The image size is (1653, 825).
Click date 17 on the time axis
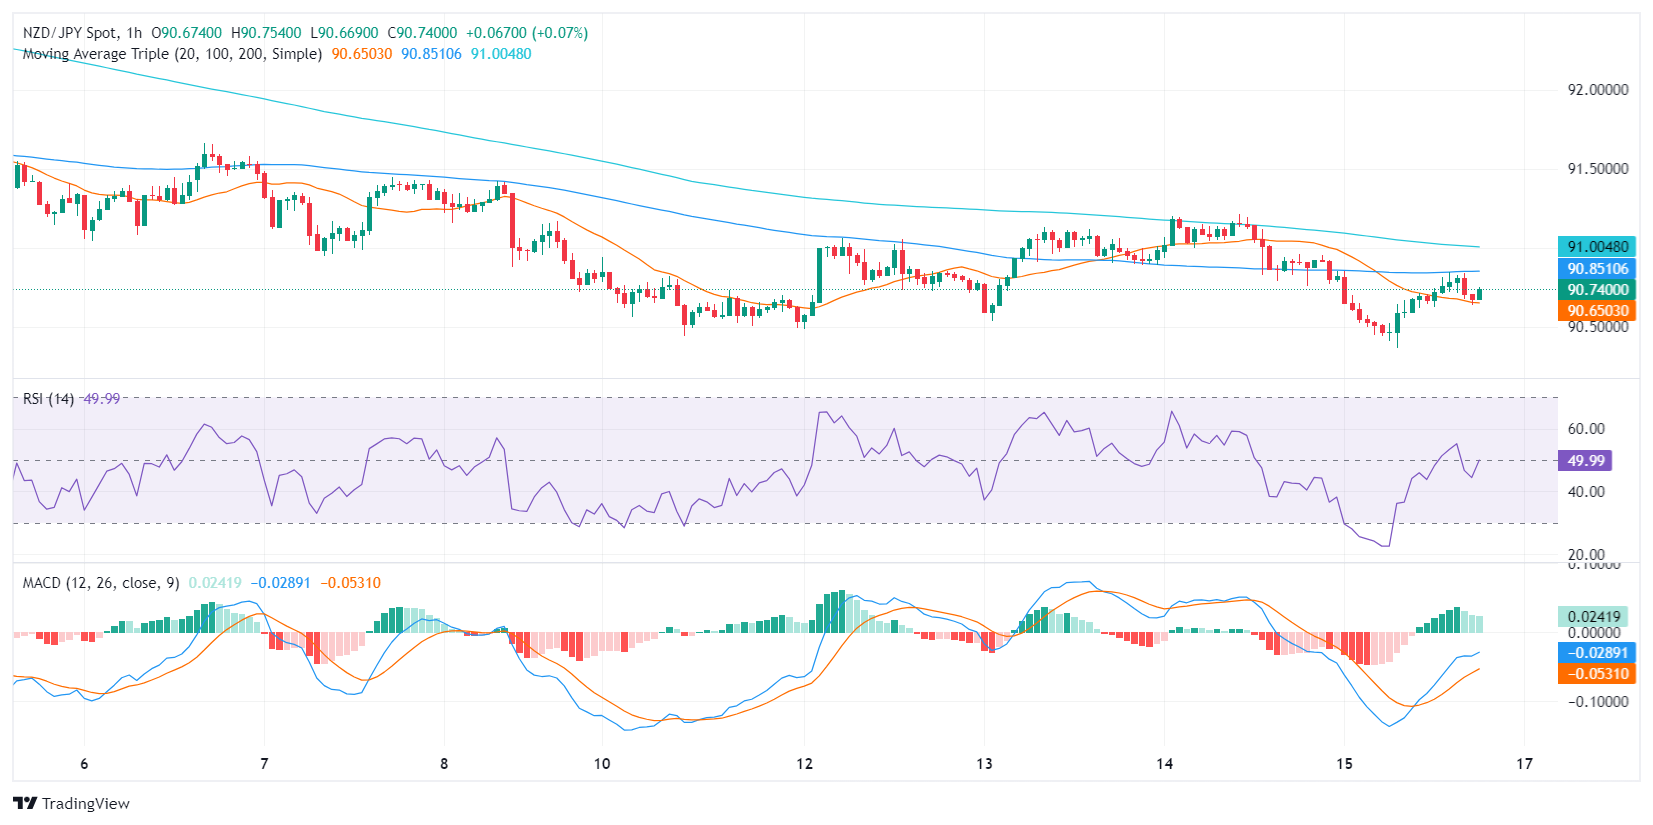click(x=1524, y=764)
